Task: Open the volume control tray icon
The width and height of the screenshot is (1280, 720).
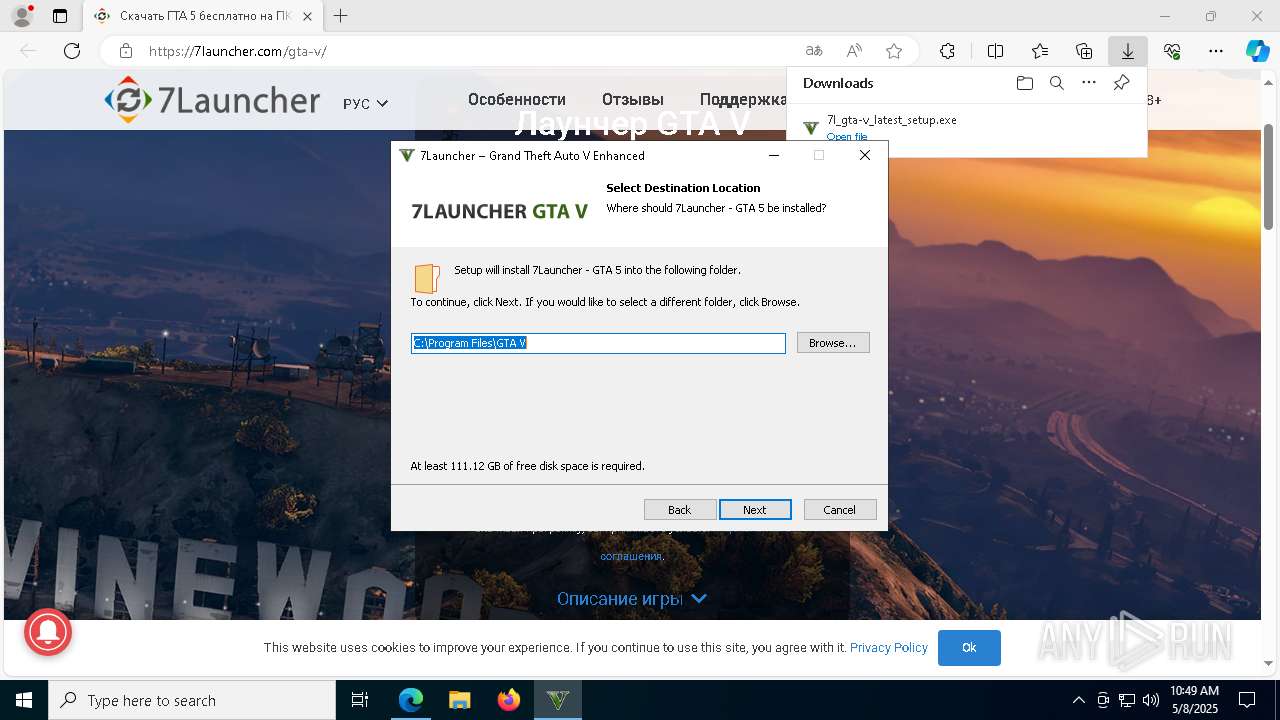Action: (x=1150, y=700)
